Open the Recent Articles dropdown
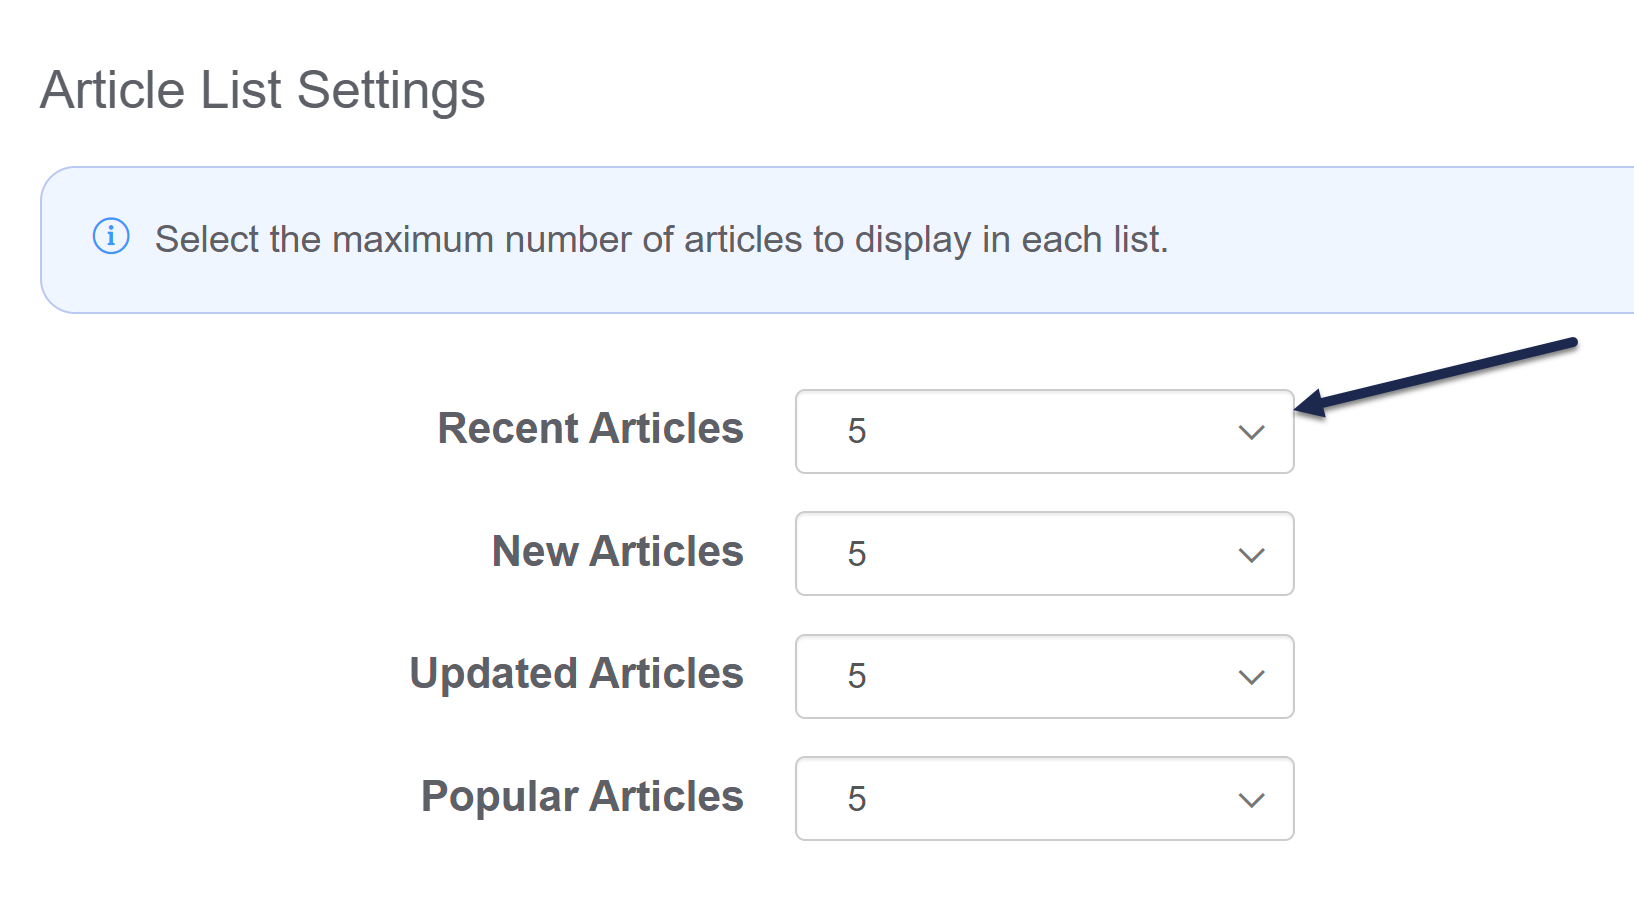 point(1044,431)
